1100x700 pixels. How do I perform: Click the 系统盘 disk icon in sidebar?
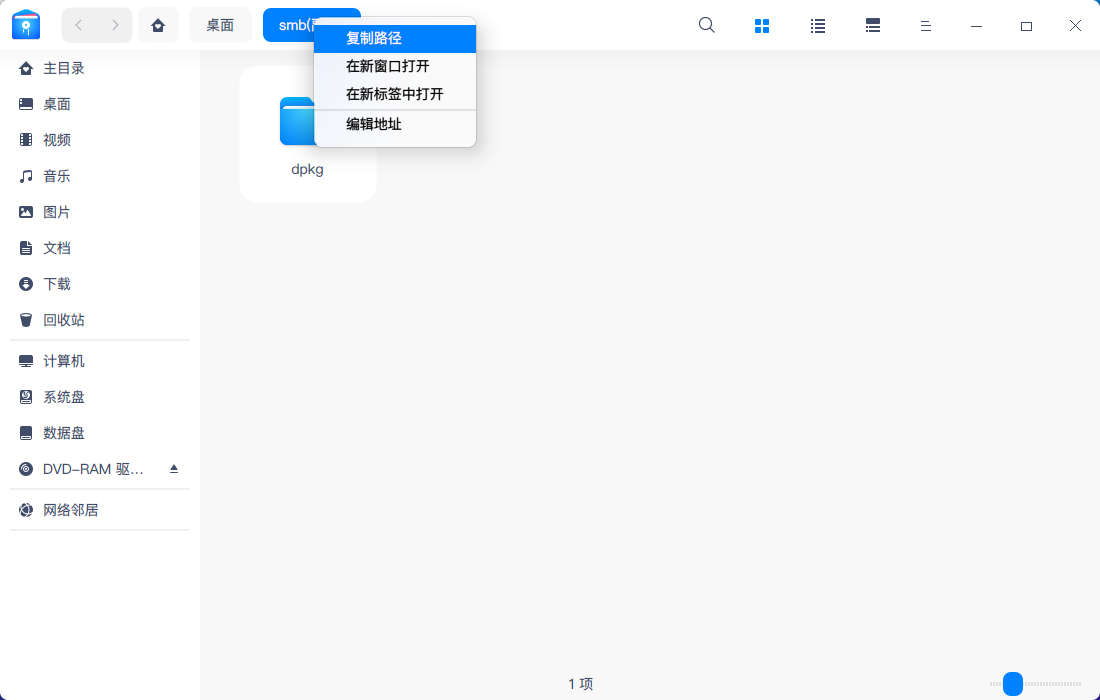(26, 397)
